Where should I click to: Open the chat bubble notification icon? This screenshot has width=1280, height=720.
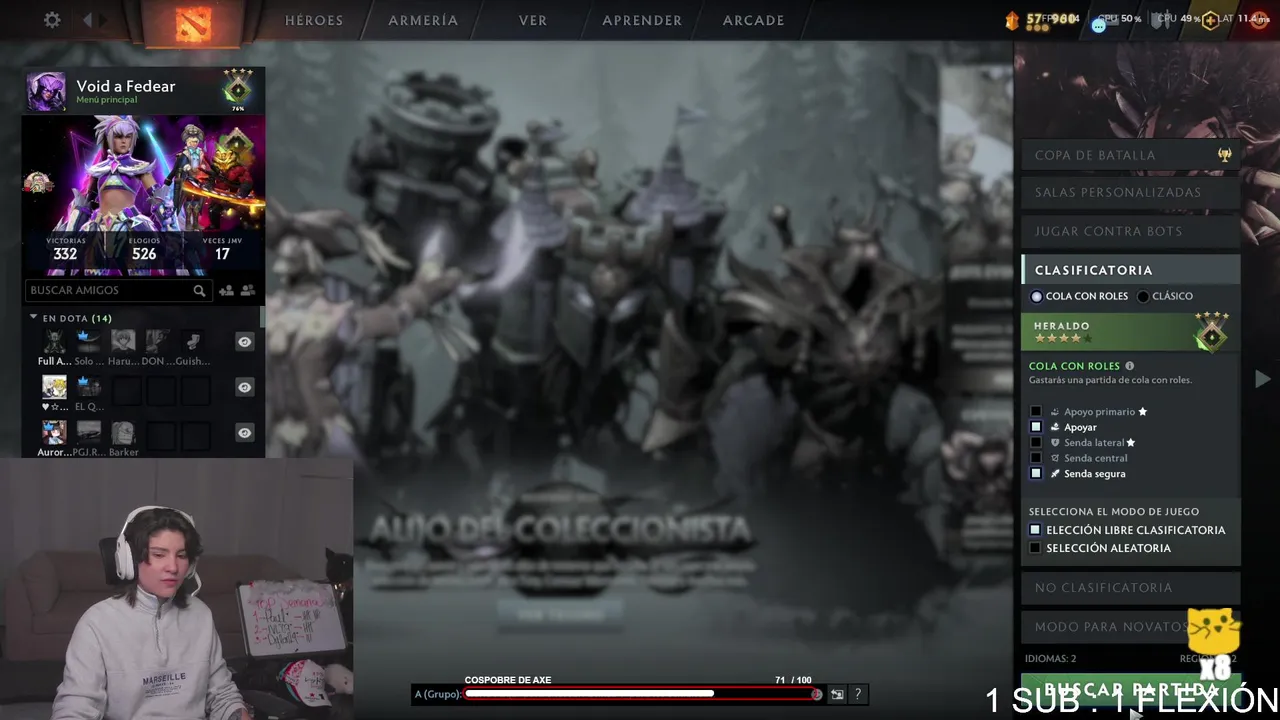coord(1099,25)
